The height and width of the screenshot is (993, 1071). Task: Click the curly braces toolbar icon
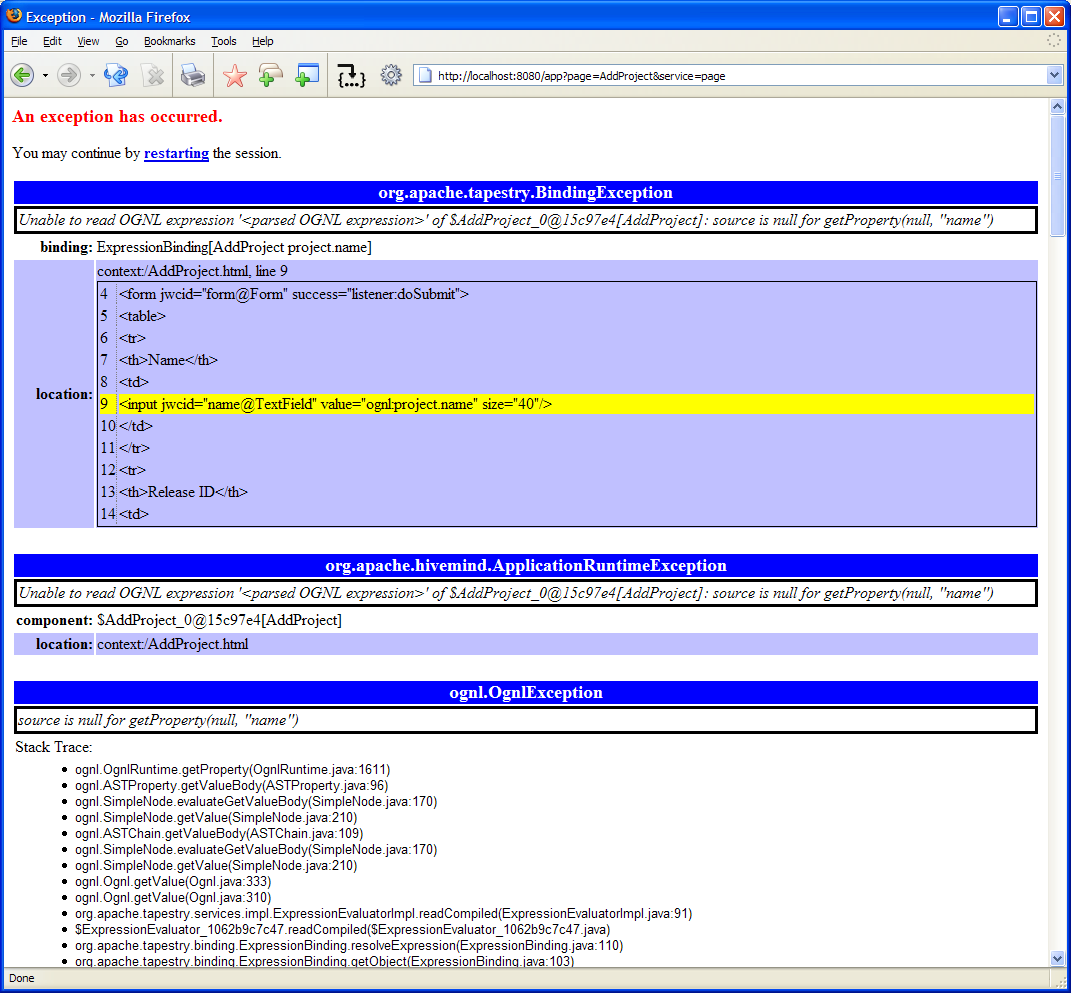coord(351,75)
